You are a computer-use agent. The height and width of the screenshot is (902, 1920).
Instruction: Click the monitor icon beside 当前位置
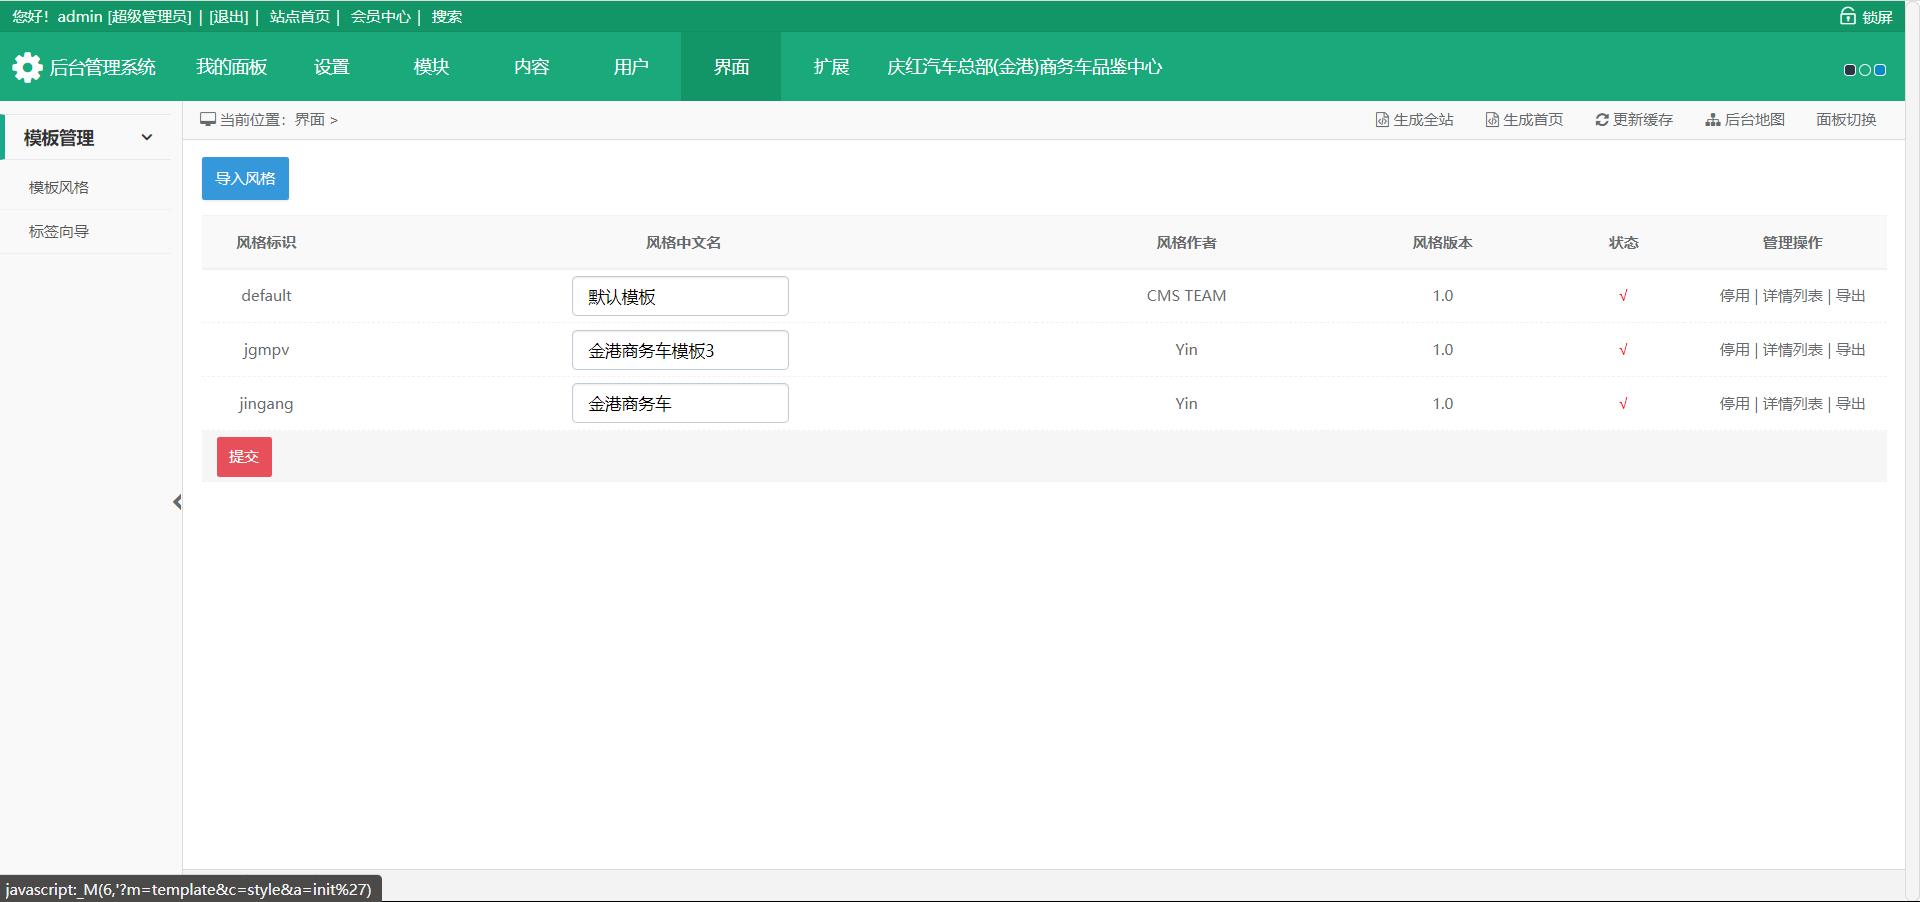point(208,120)
